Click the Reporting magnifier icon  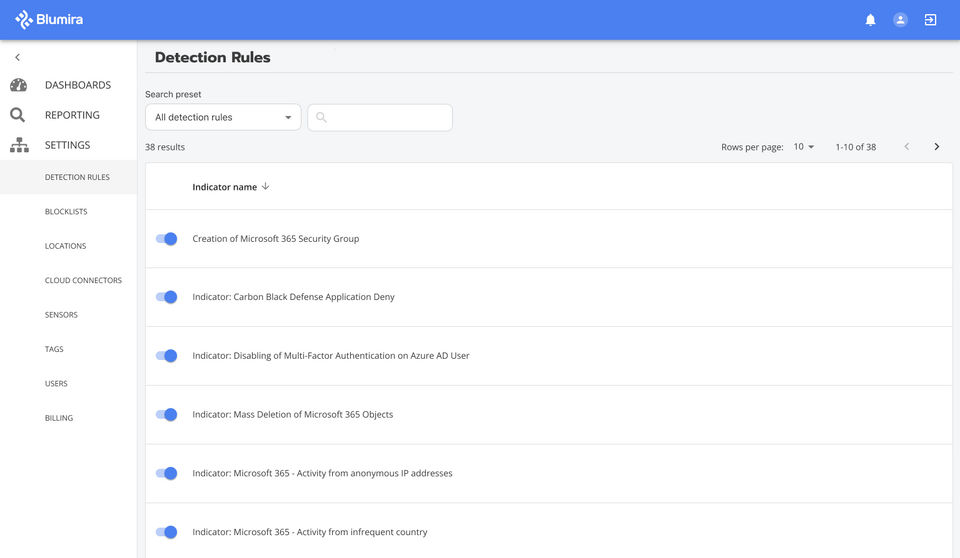click(x=18, y=115)
